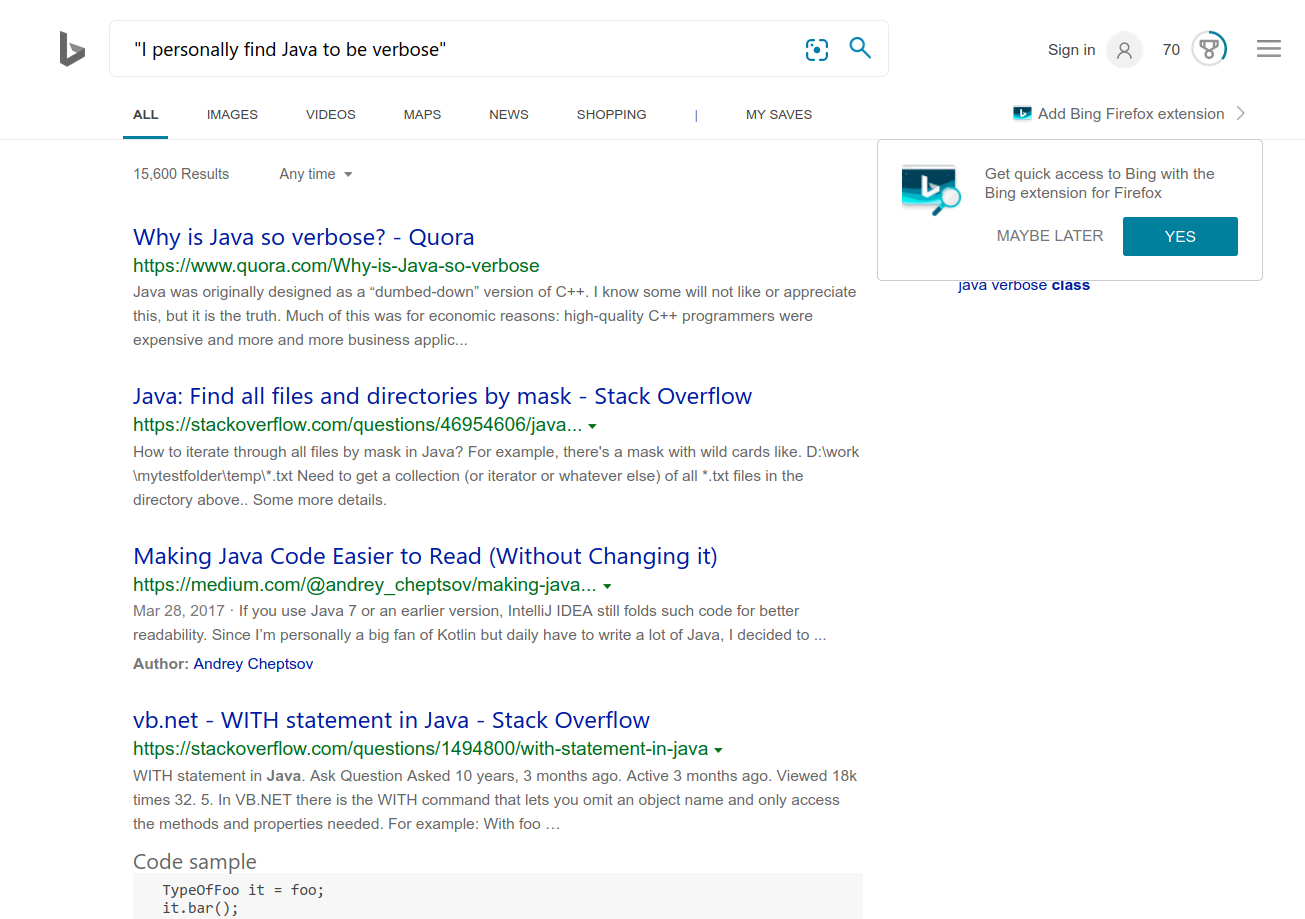Screen dimensions: 1305x919
Task: Click Quora snippet starting 'Java was originally designed'
Action: (x=495, y=316)
